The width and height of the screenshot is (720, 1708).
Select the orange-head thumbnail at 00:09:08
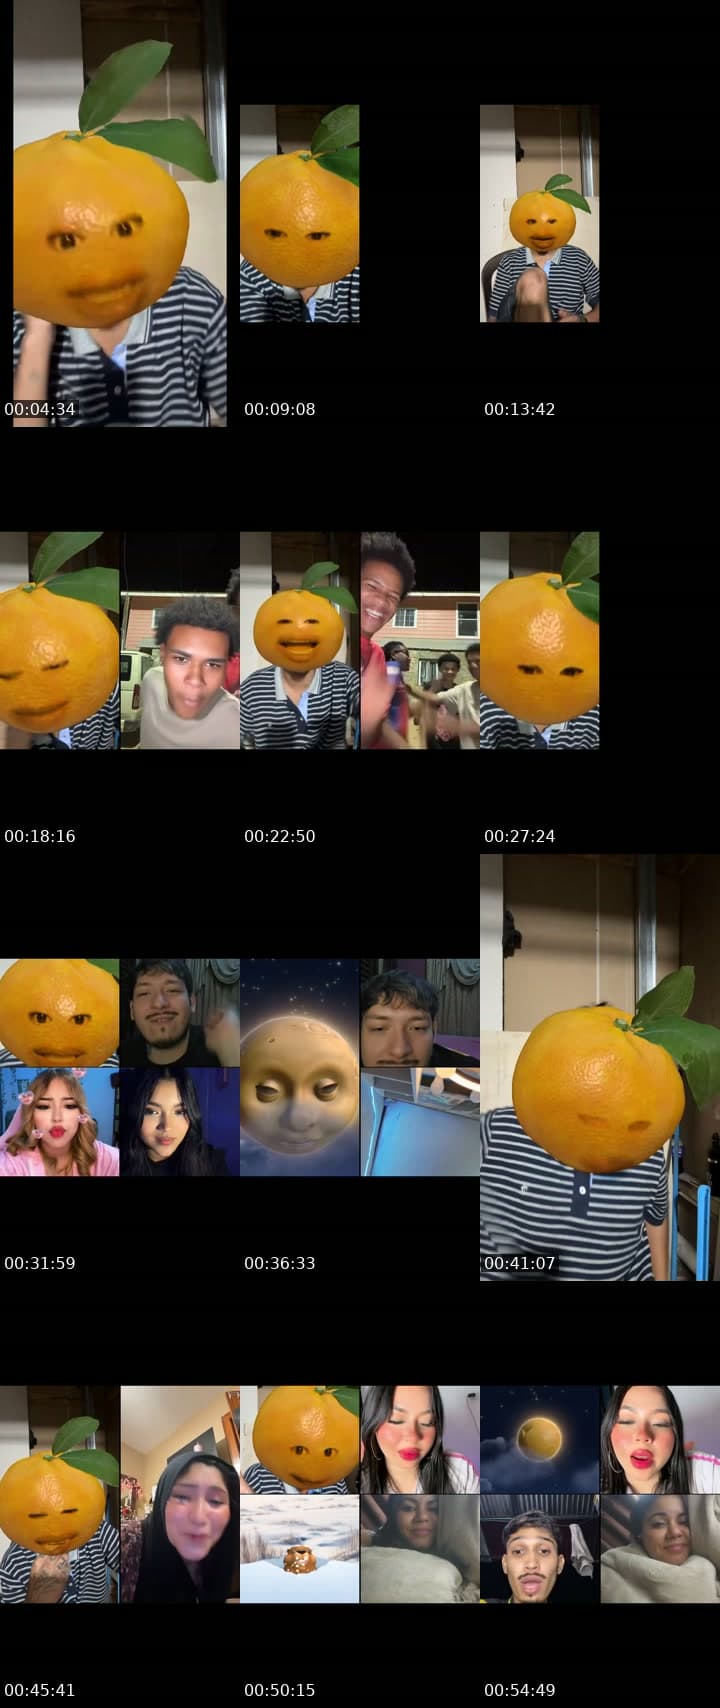(x=299, y=213)
